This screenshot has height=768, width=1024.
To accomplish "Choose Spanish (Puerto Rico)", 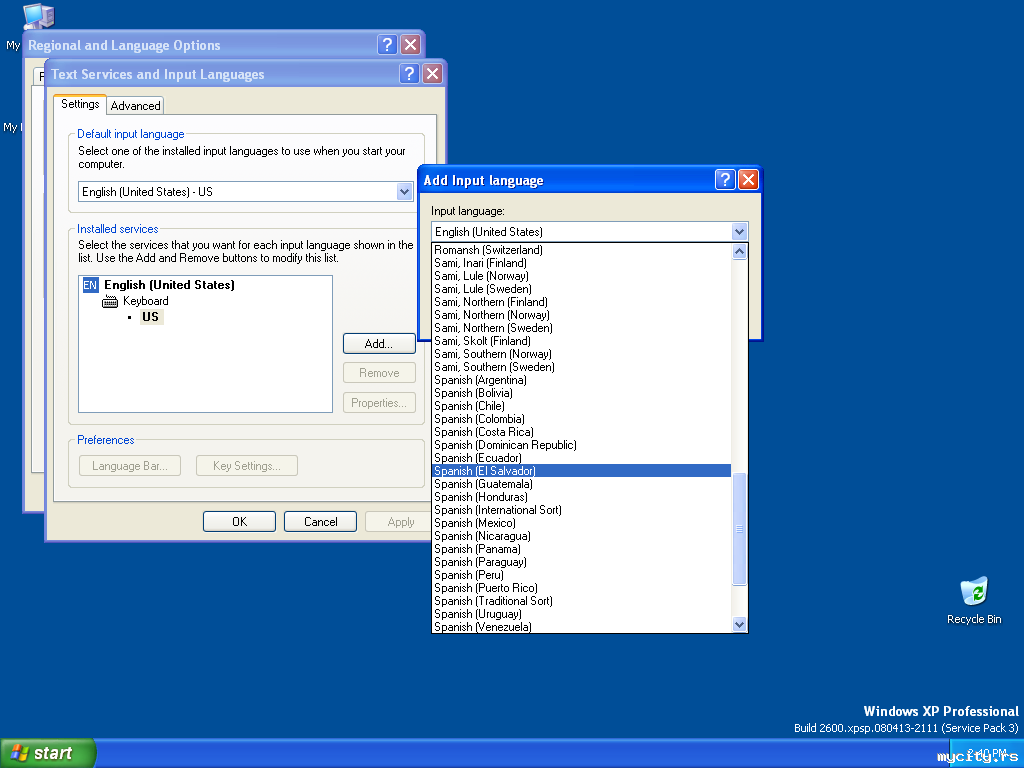I will (581, 588).
